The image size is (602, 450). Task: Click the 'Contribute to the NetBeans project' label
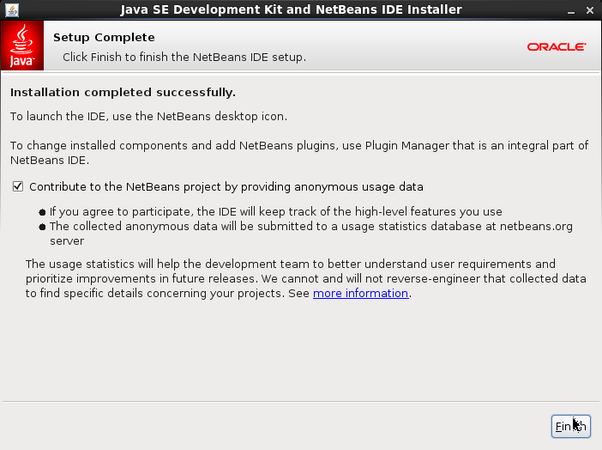click(227, 187)
